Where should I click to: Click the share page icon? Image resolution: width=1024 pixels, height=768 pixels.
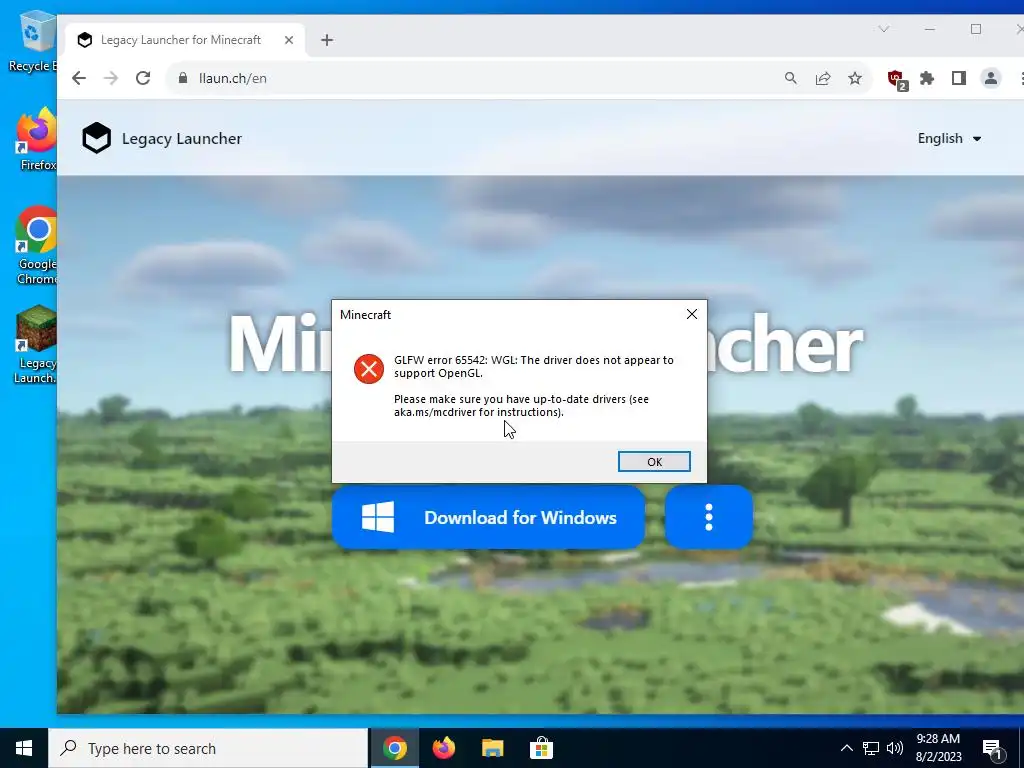823,78
